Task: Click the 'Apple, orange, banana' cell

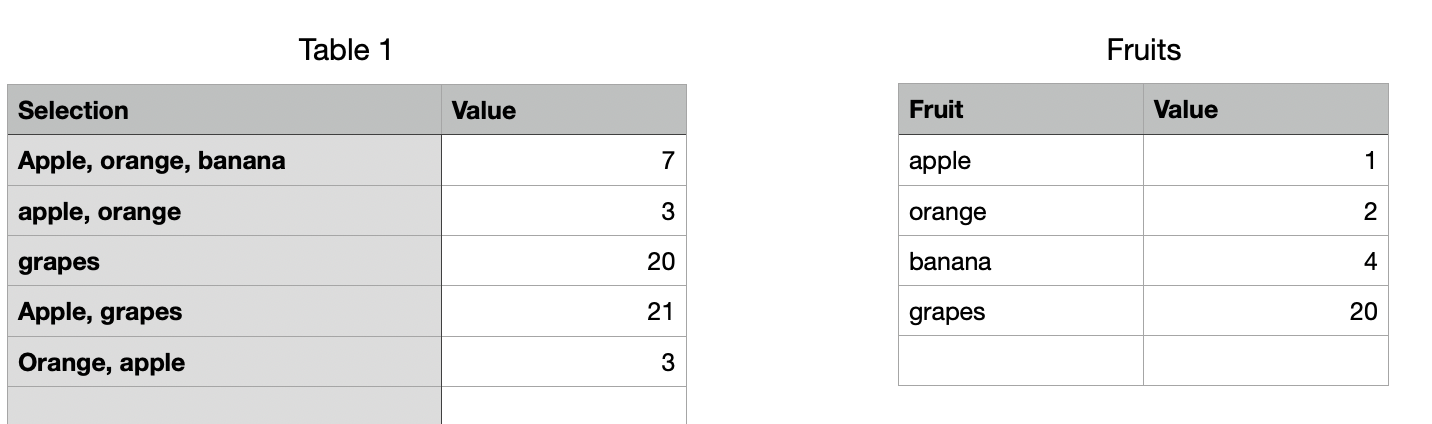Action: click(224, 160)
